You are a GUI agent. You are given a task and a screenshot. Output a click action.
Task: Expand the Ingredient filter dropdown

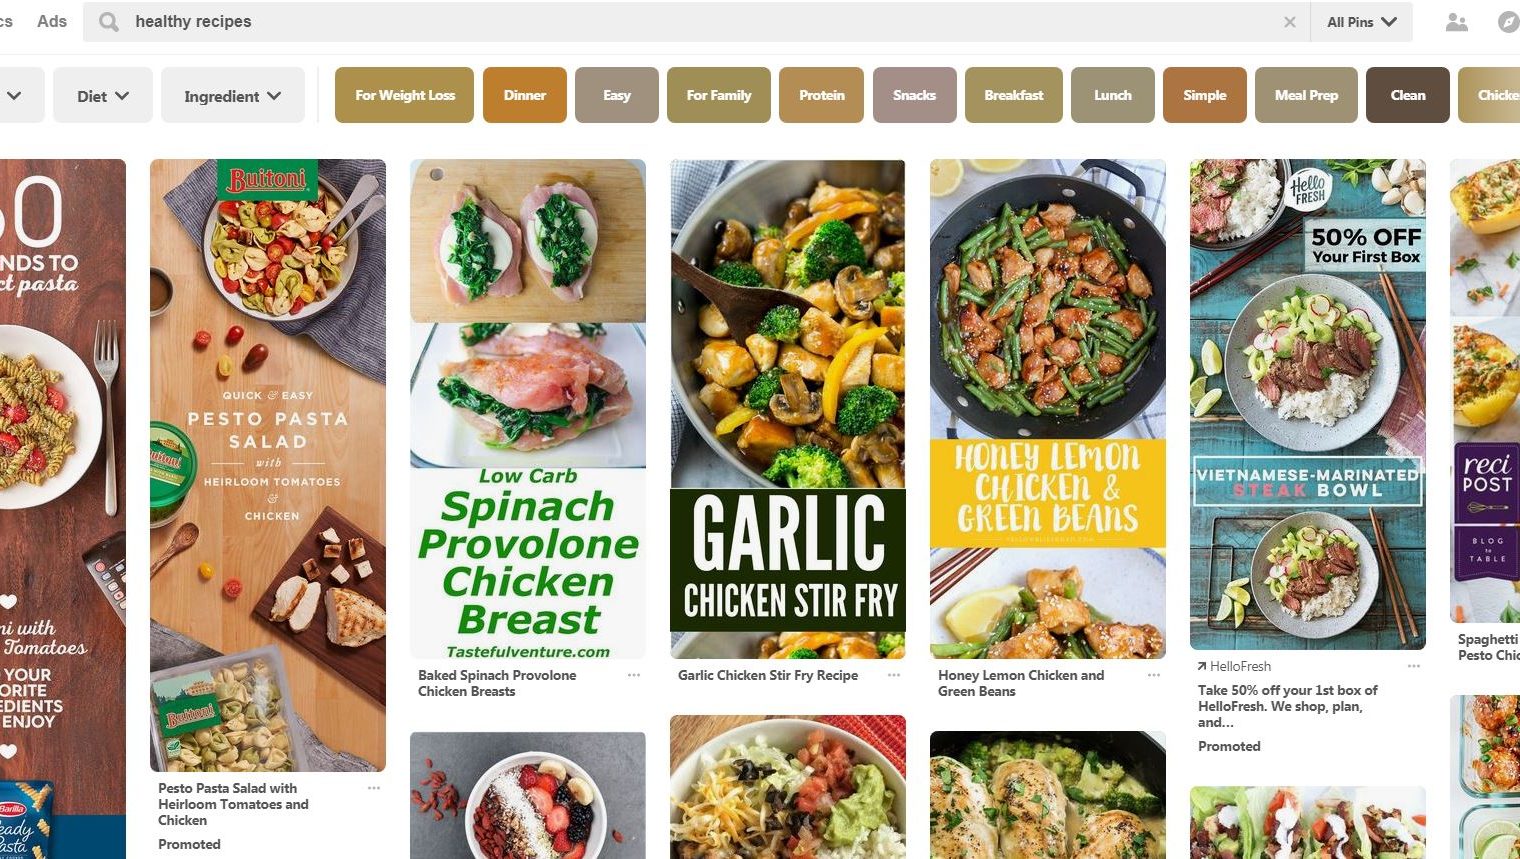[232, 95]
